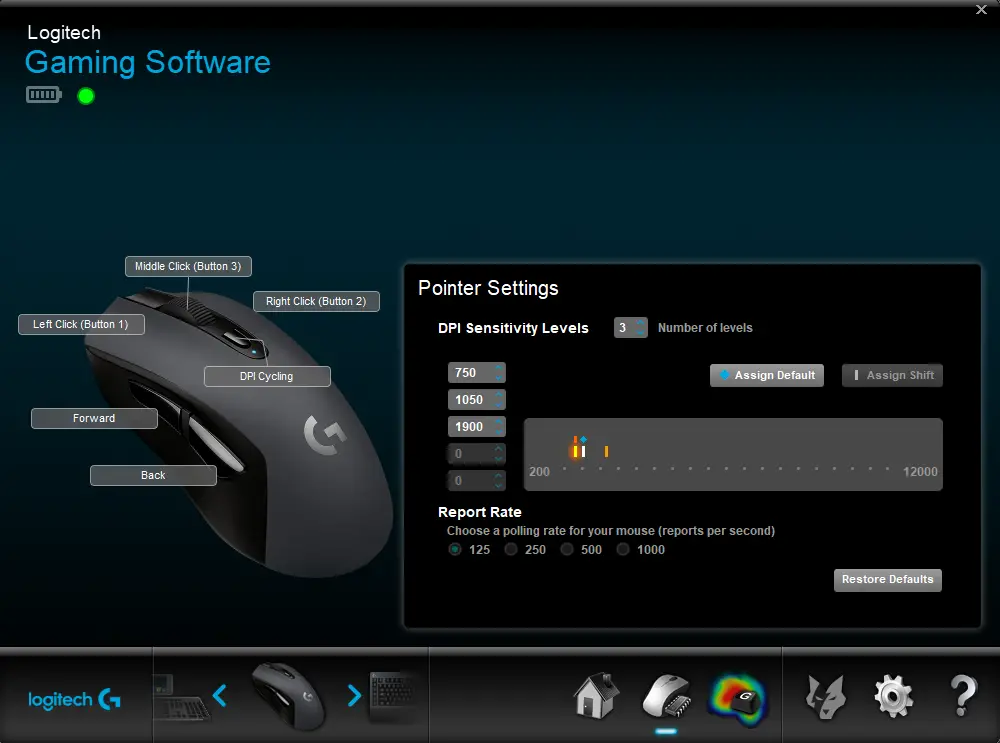The image size is (1000, 743).
Task: Open the settings gear icon
Action: (893, 696)
